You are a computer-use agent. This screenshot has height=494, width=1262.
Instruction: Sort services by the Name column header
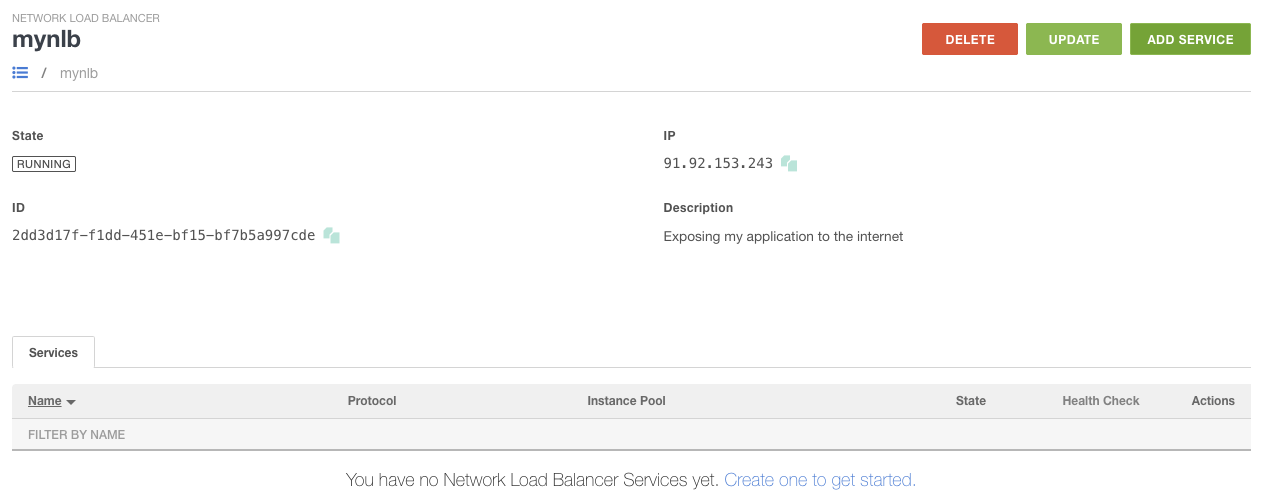pos(45,401)
